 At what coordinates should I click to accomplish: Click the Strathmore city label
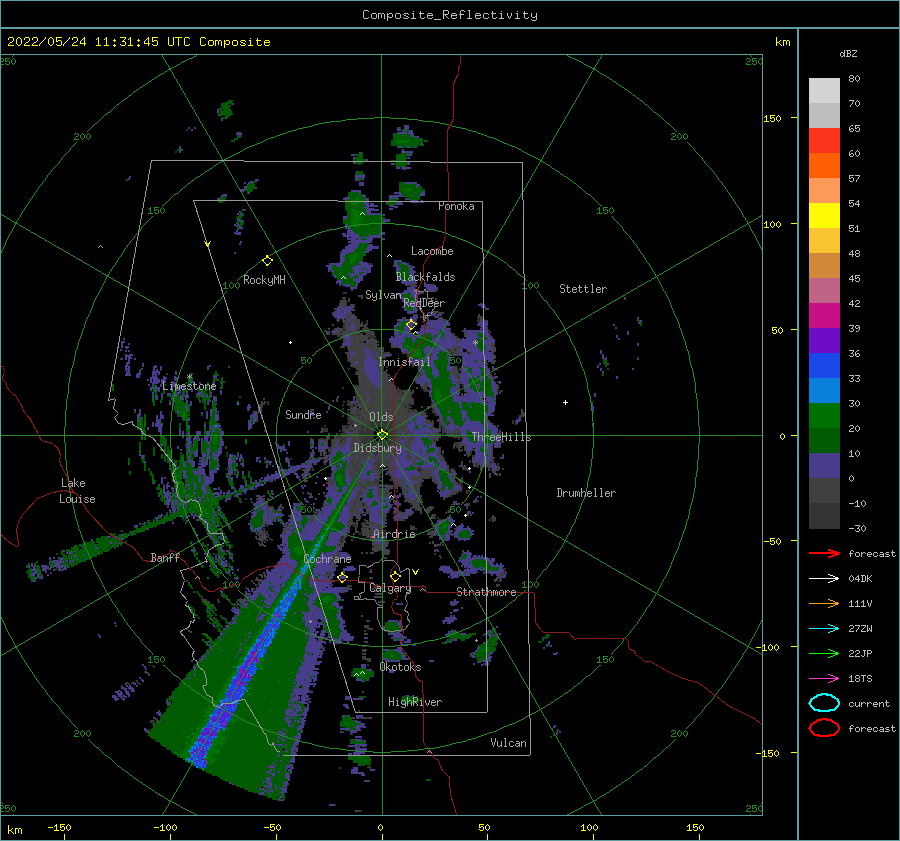tap(486, 592)
